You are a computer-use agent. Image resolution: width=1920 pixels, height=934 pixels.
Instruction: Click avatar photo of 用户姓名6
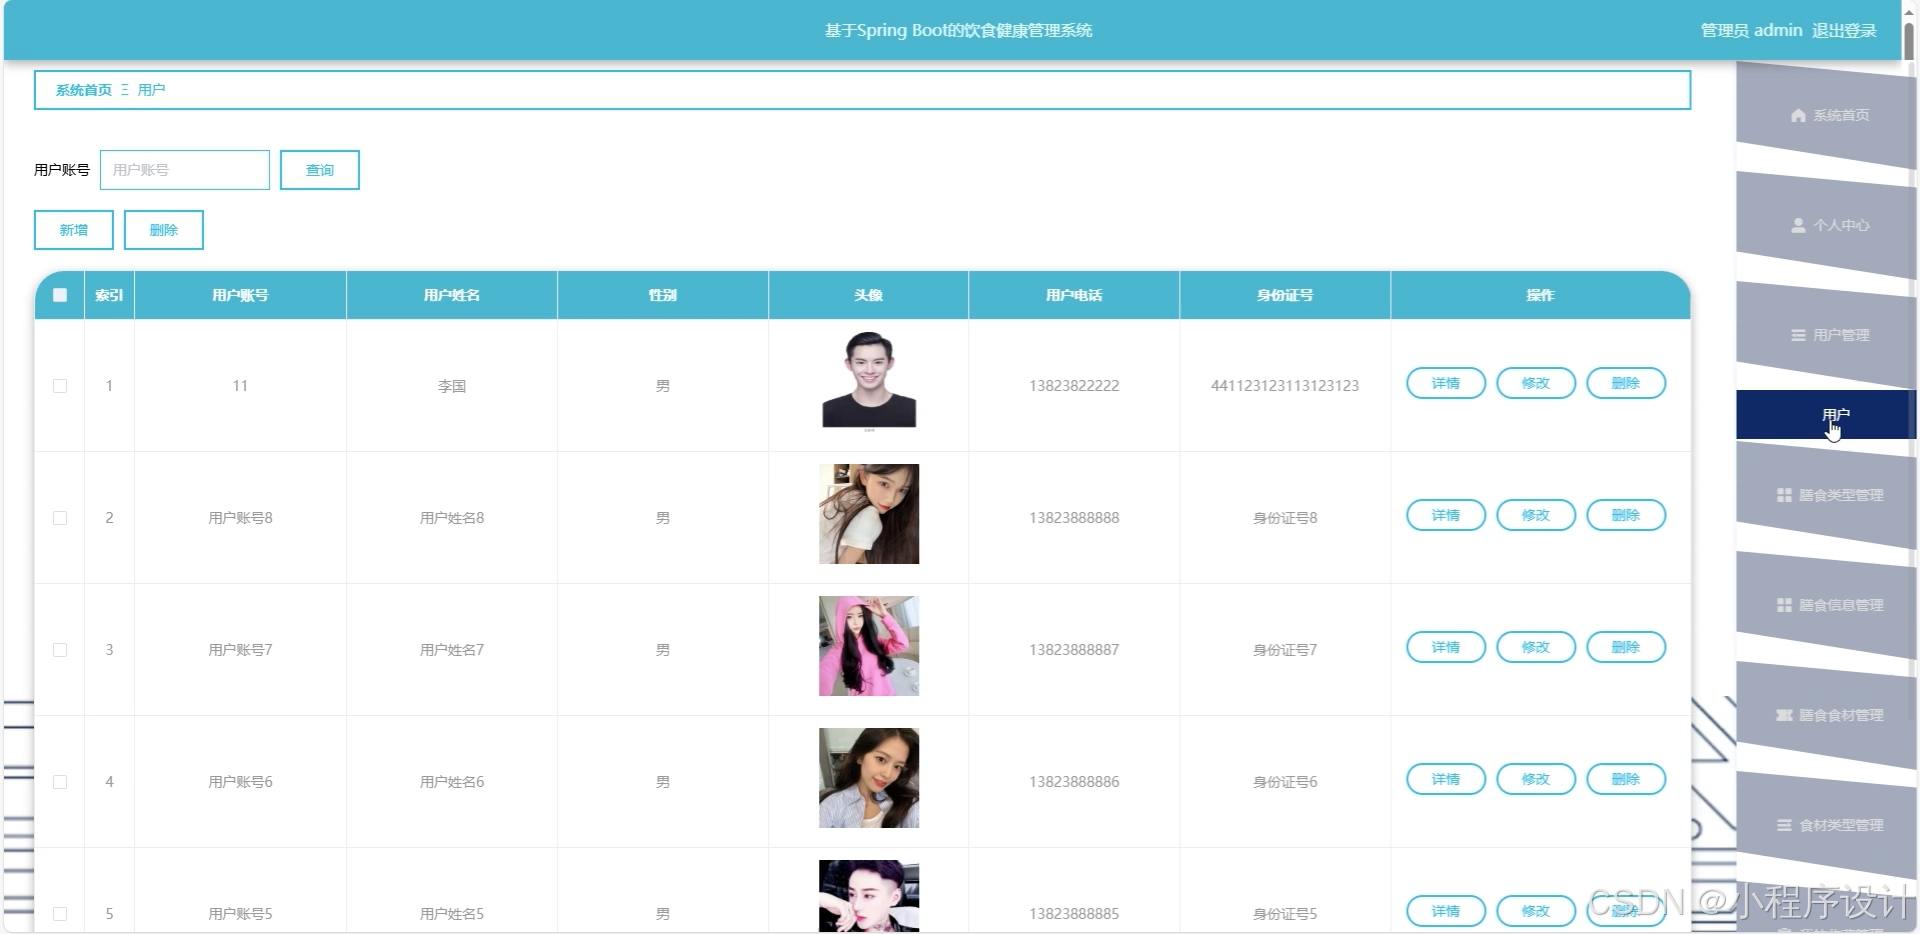pyautogui.click(x=869, y=778)
